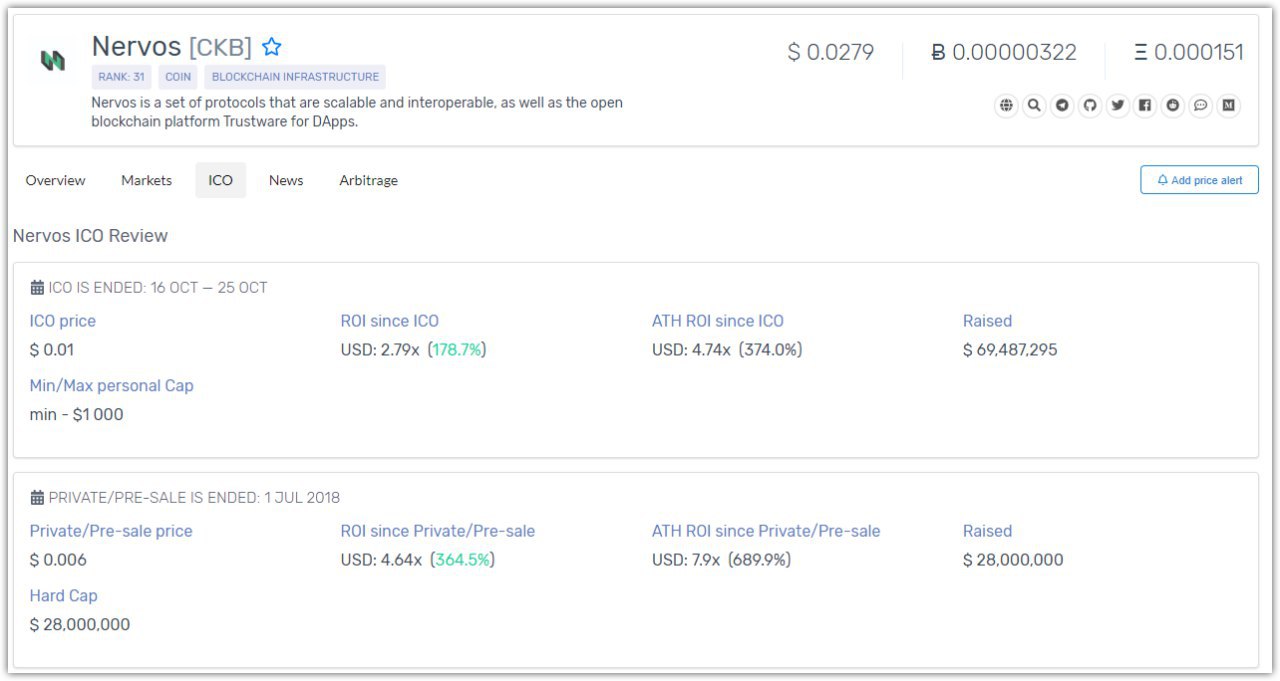
Task: Click the ICO price label
Action: [63, 321]
